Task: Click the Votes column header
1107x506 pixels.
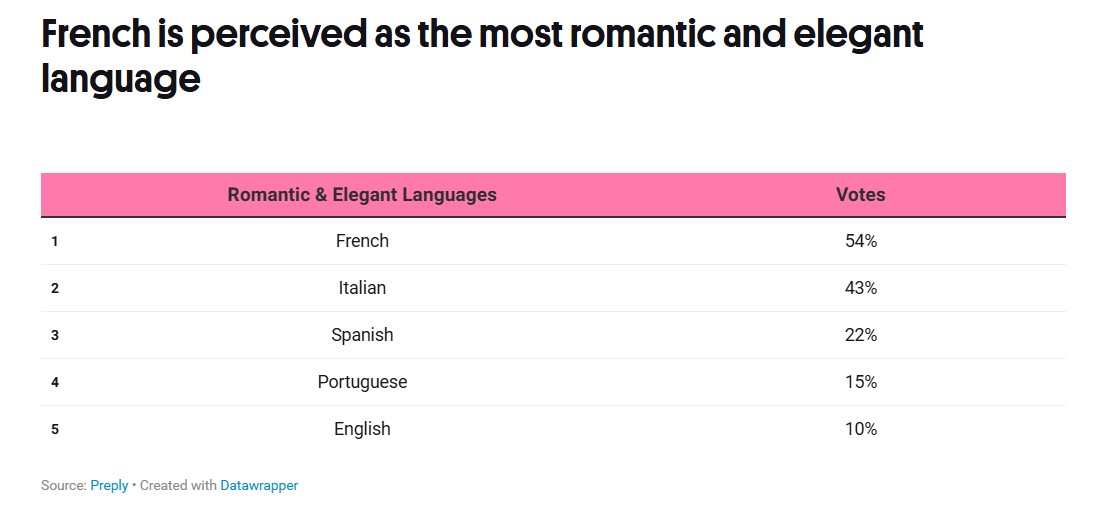Action: [x=860, y=195]
